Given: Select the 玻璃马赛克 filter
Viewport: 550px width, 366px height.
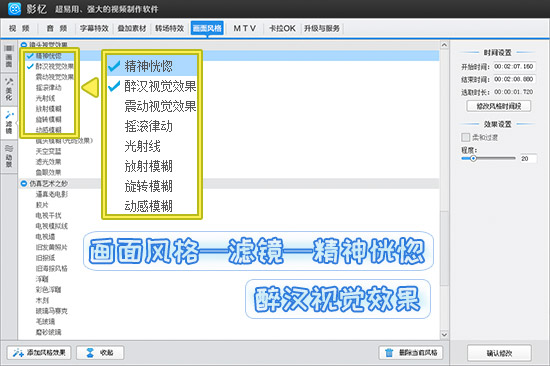Looking at the screenshot, I should click(x=52, y=311).
